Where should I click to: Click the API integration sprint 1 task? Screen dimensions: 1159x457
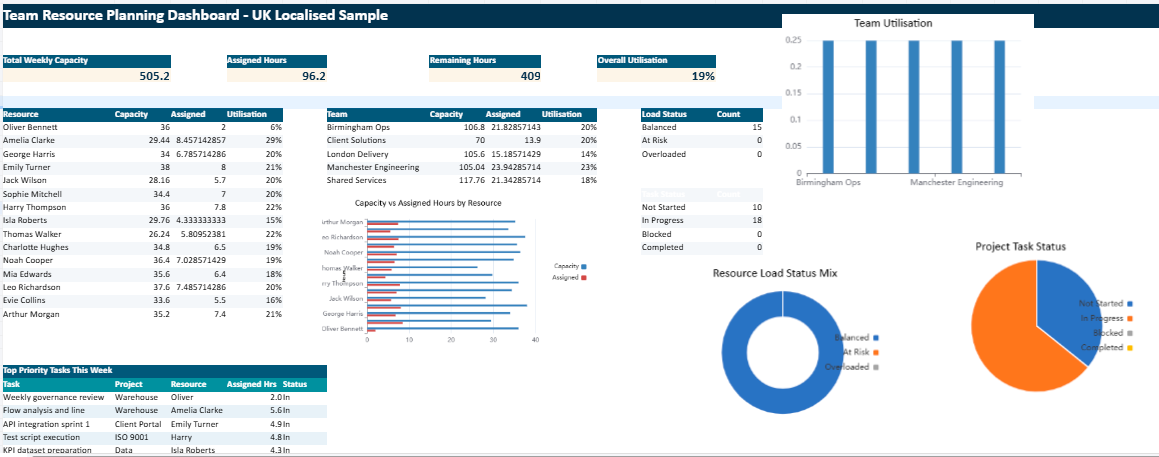(x=46, y=424)
